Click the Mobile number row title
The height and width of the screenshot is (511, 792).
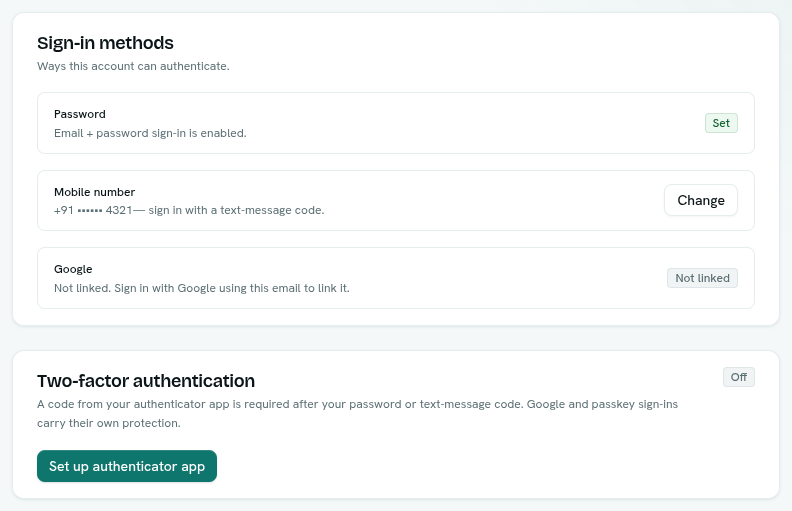point(94,192)
